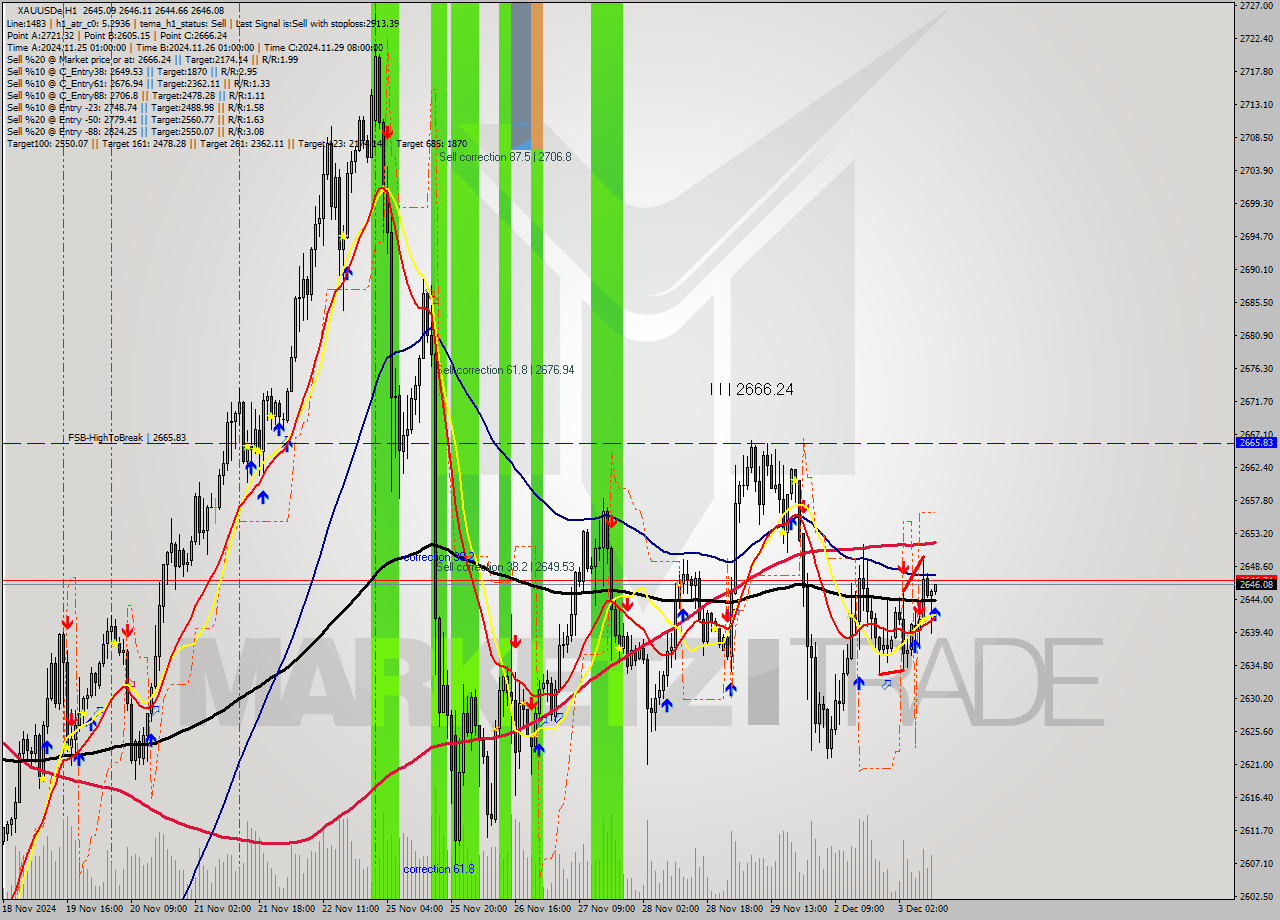Click 2625.60 on the price axis
This screenshot has width=1280, height=920.
[1255, 731]
